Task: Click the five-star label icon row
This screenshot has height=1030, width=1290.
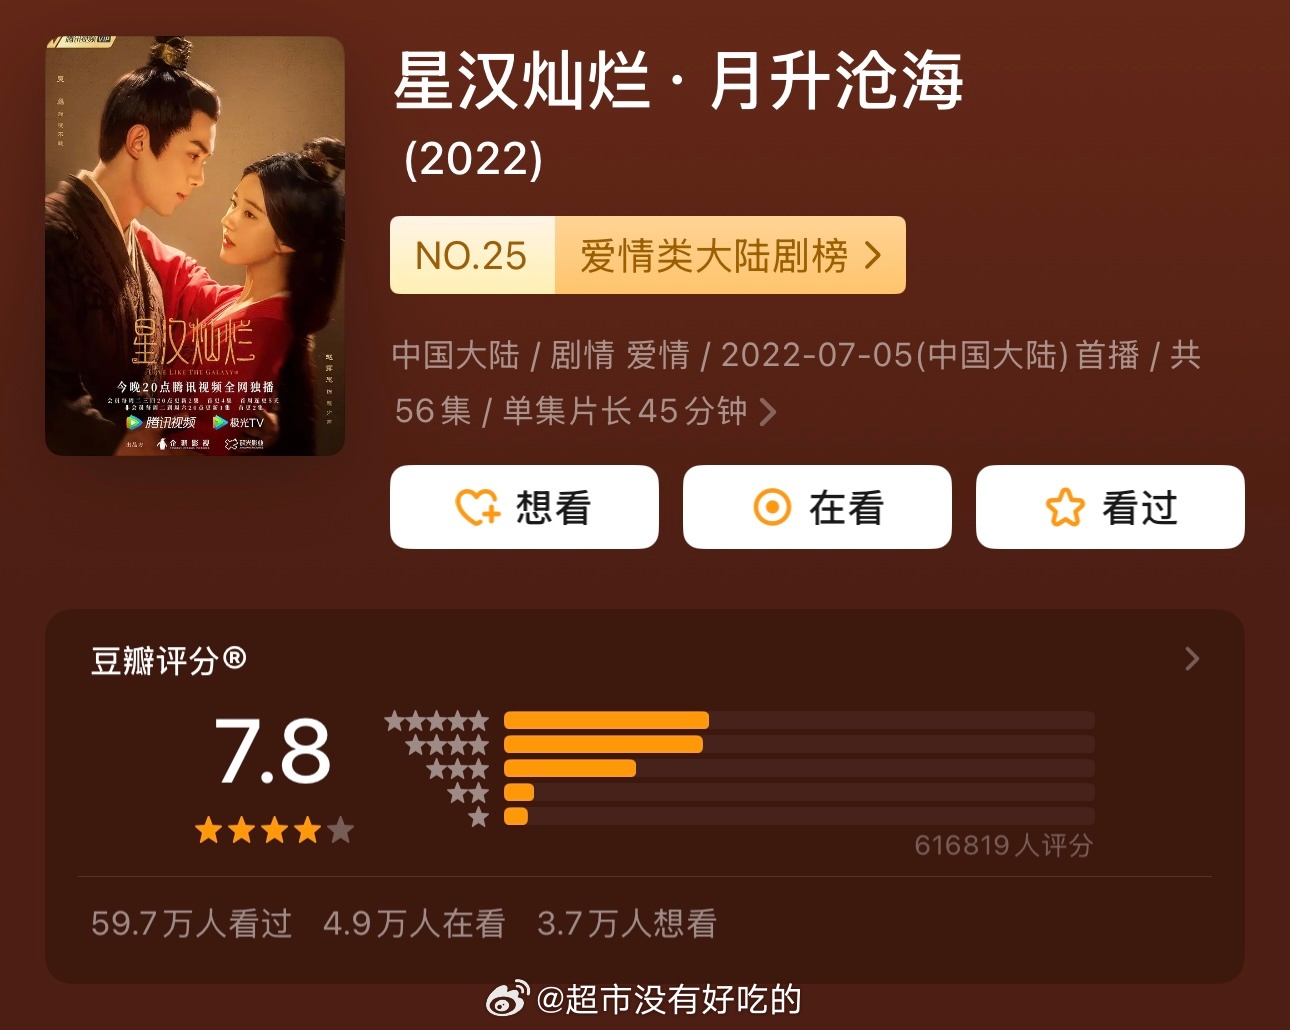Action: pyautogui.click(x=437, y=720)
